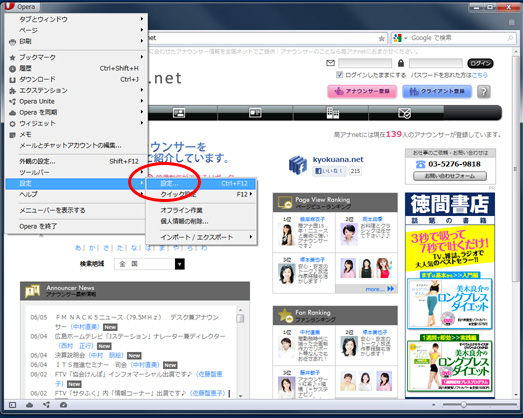Open ヘルプ menu entry

76,194
